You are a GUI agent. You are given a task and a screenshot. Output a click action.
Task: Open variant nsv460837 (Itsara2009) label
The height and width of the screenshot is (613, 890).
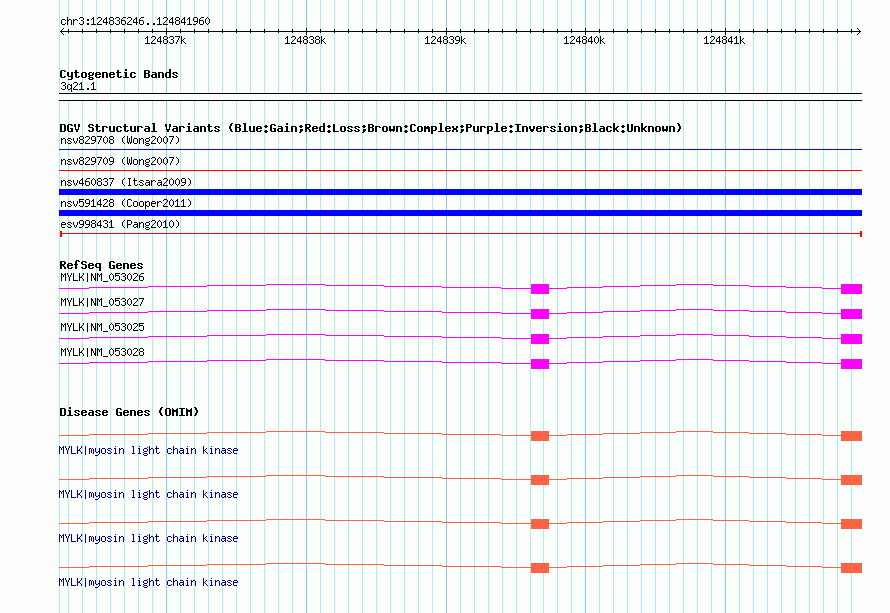(x=126, y=182)
